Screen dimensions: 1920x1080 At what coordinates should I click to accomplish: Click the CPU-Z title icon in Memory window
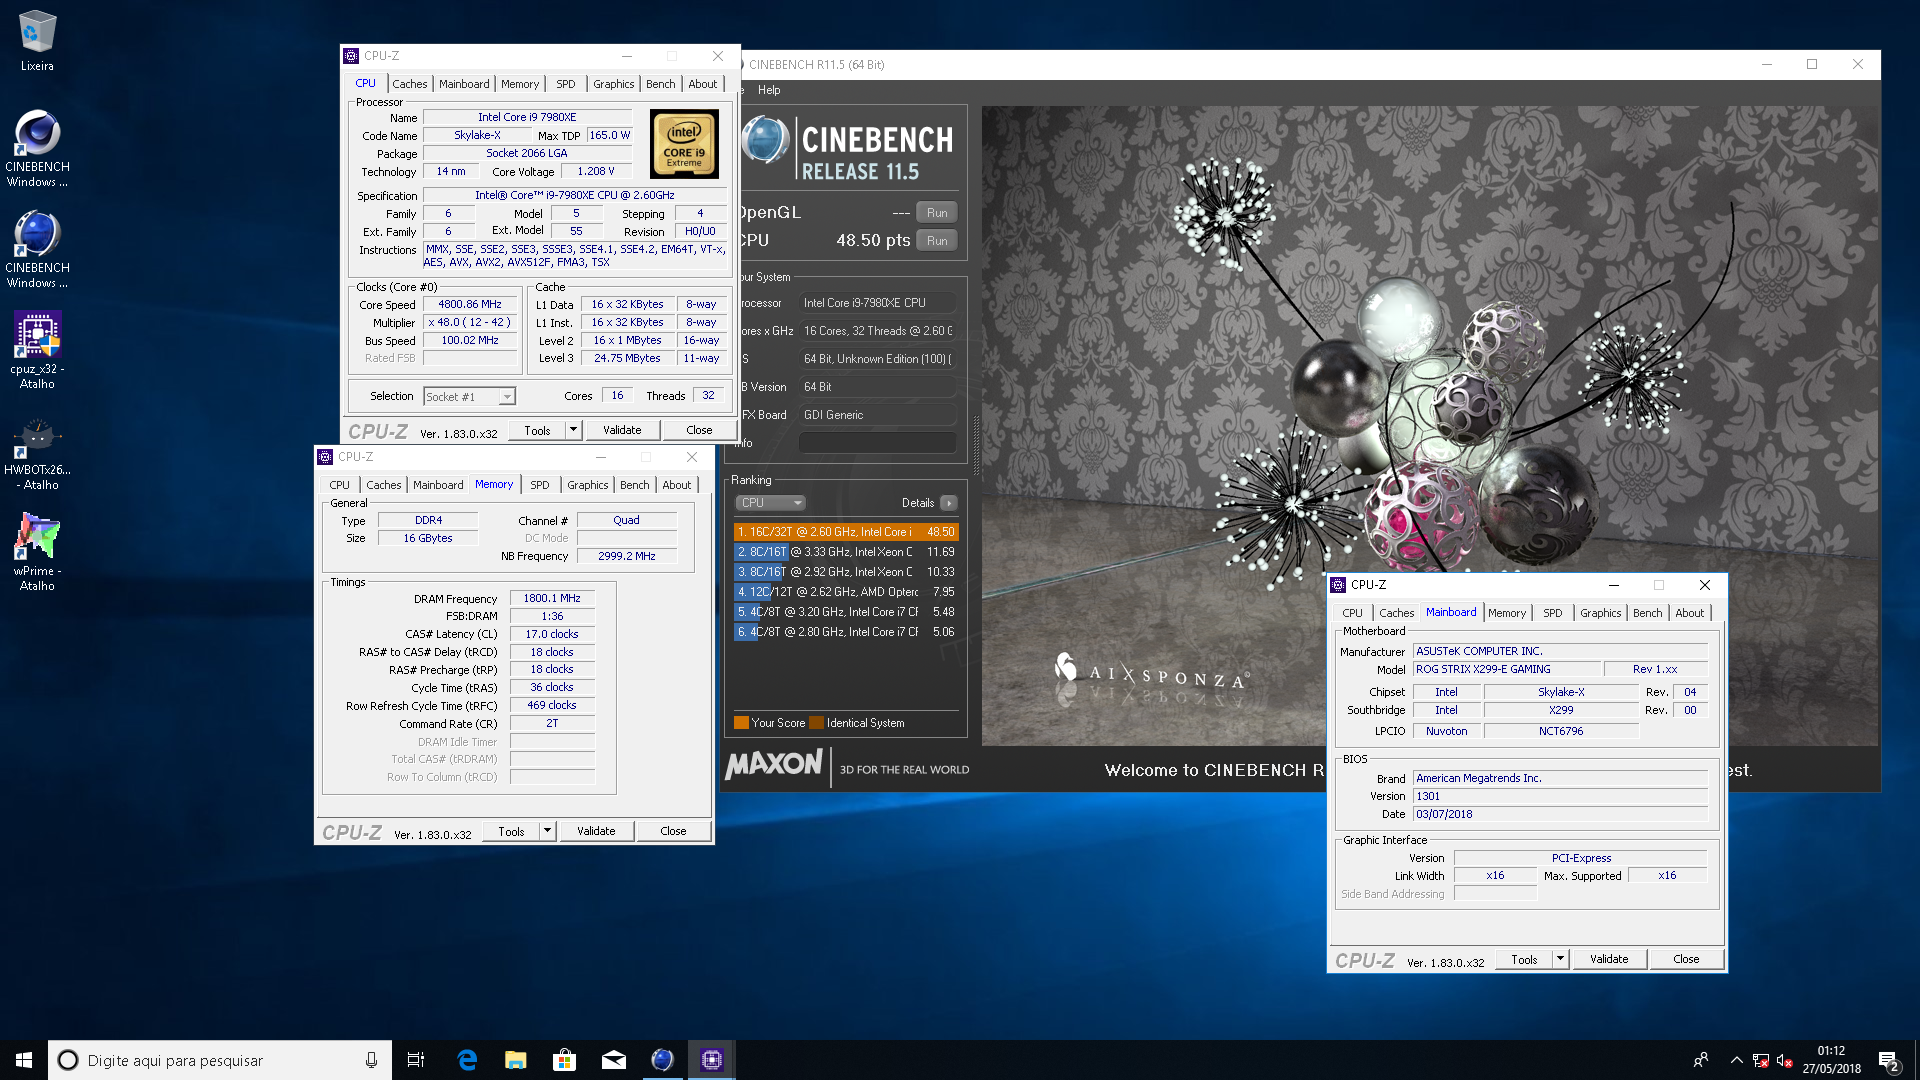click(325, 457)
